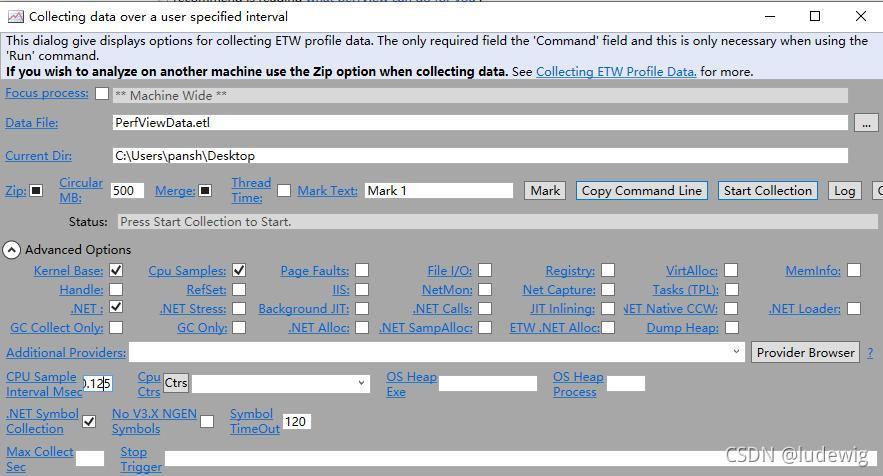The image size is (883, 476).
Task: Uncheck the .NET checkbox
Action: tap(116, 308)
